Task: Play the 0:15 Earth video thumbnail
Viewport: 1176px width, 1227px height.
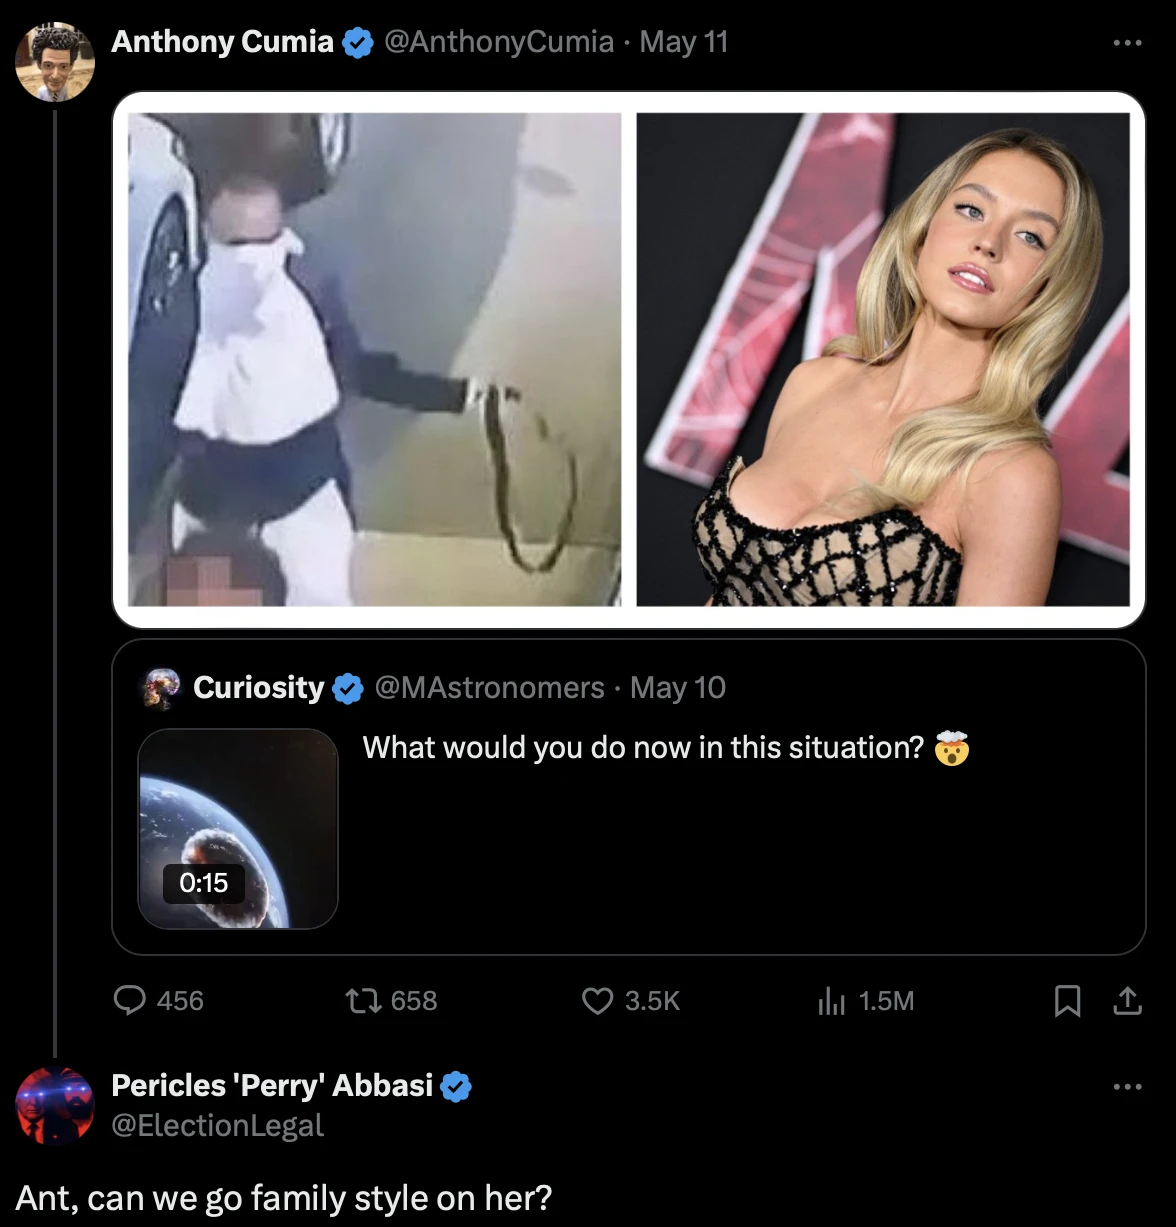Action: point(238,829)
